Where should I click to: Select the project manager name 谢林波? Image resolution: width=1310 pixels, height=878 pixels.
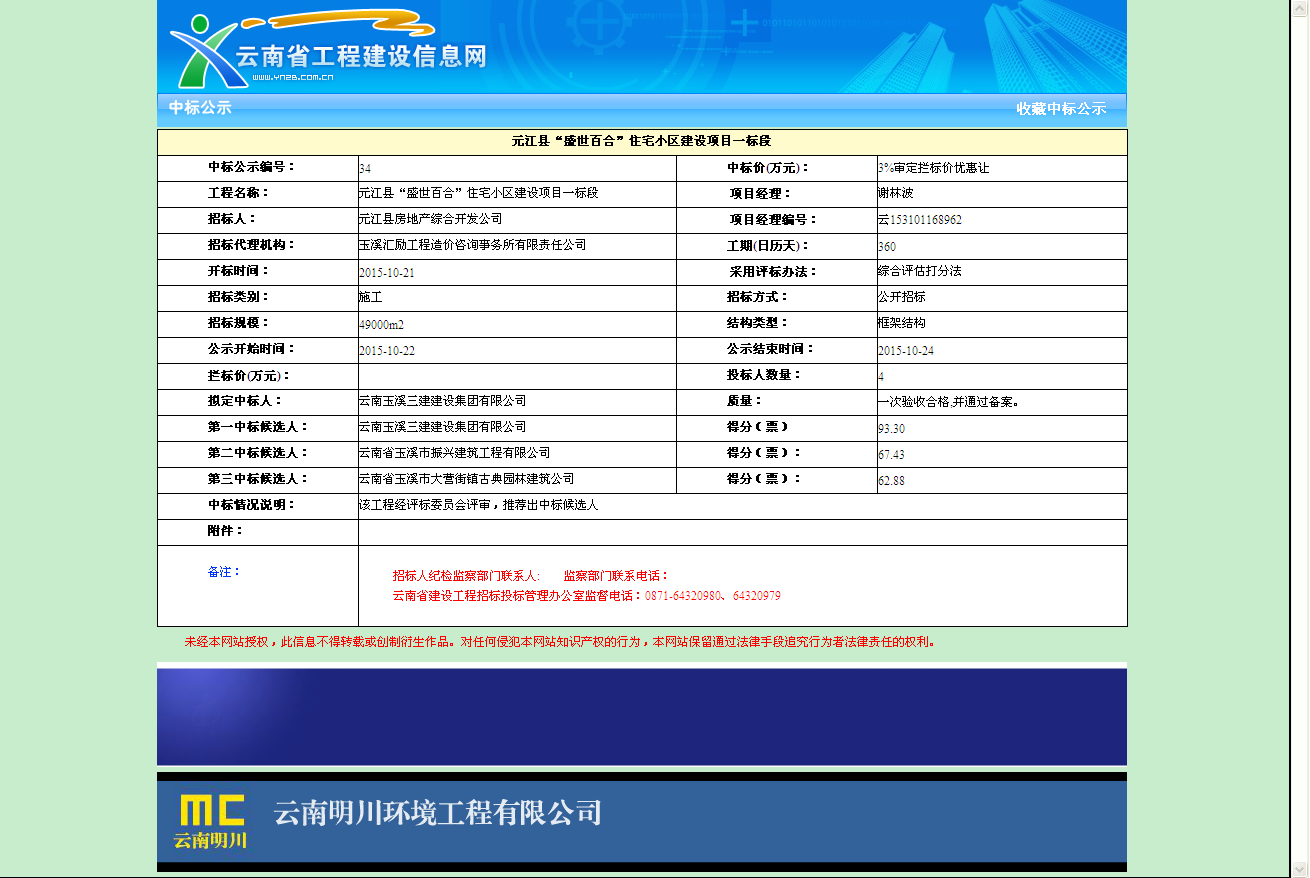896,193
